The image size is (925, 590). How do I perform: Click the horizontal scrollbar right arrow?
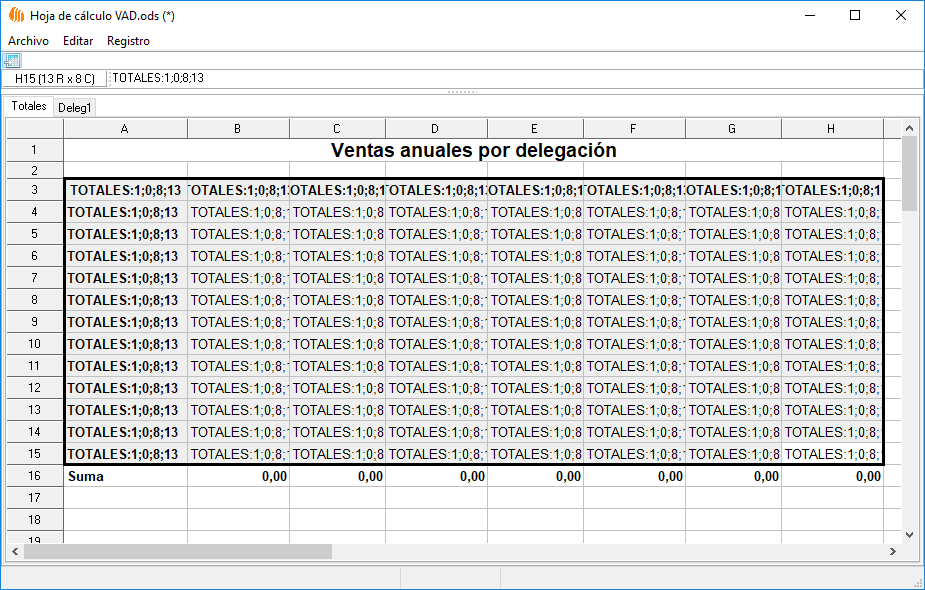(892, 551)
